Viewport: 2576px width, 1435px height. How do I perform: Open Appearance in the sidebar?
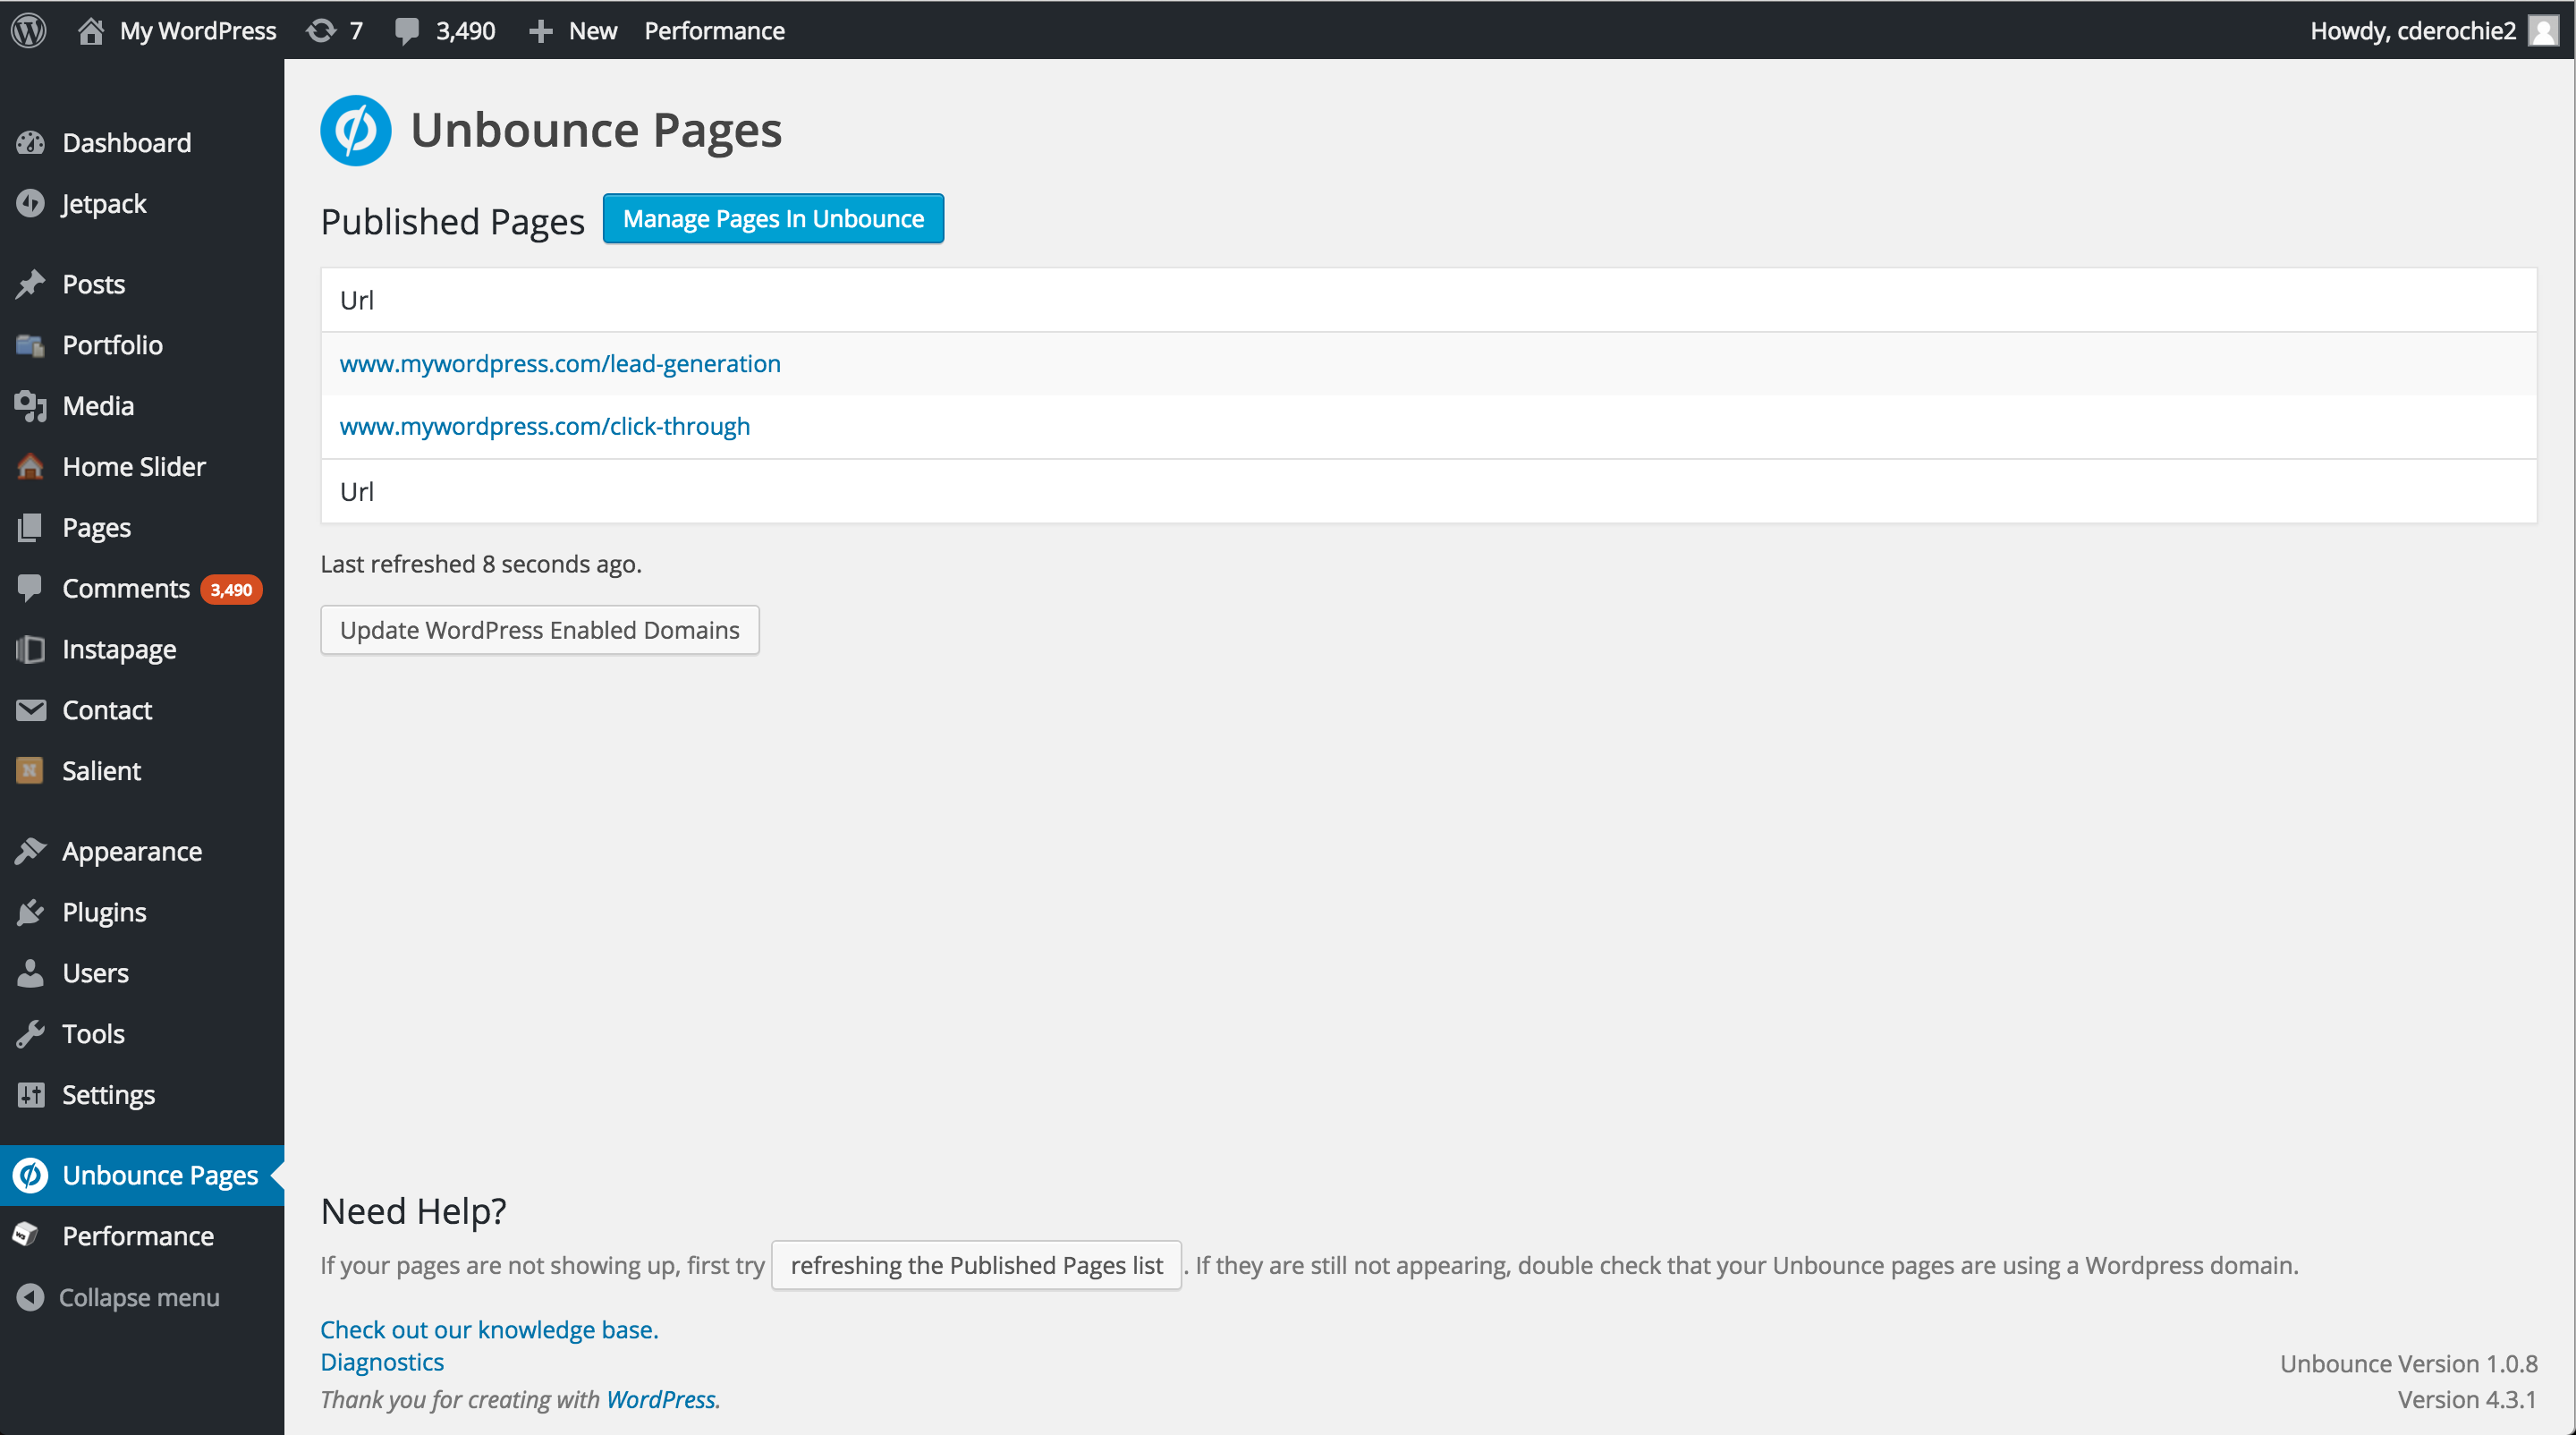132,852
